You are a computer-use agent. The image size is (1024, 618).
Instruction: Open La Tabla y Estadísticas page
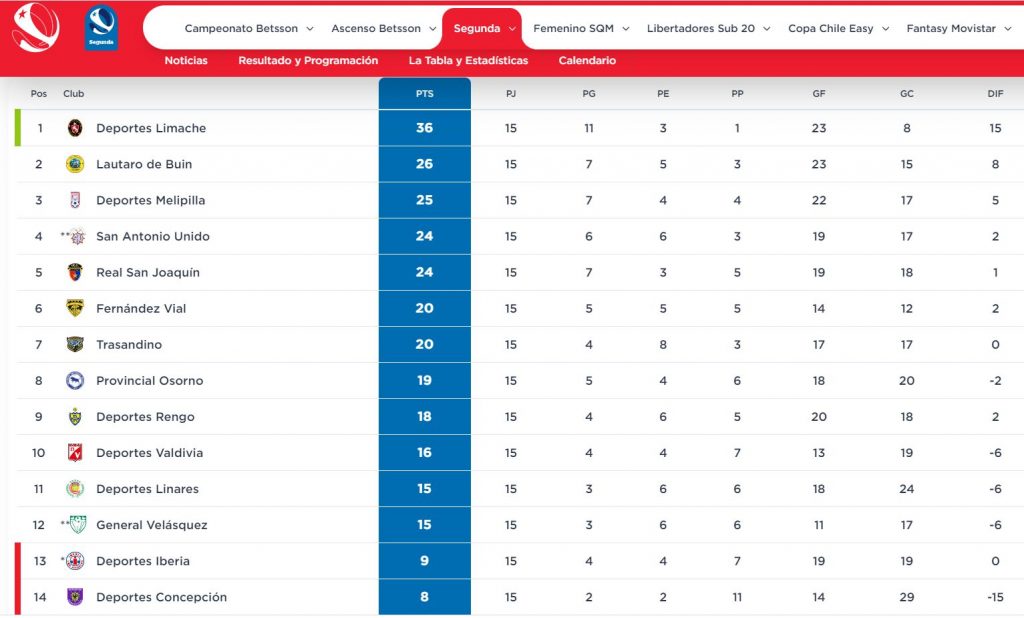click(x=468, y=61)
